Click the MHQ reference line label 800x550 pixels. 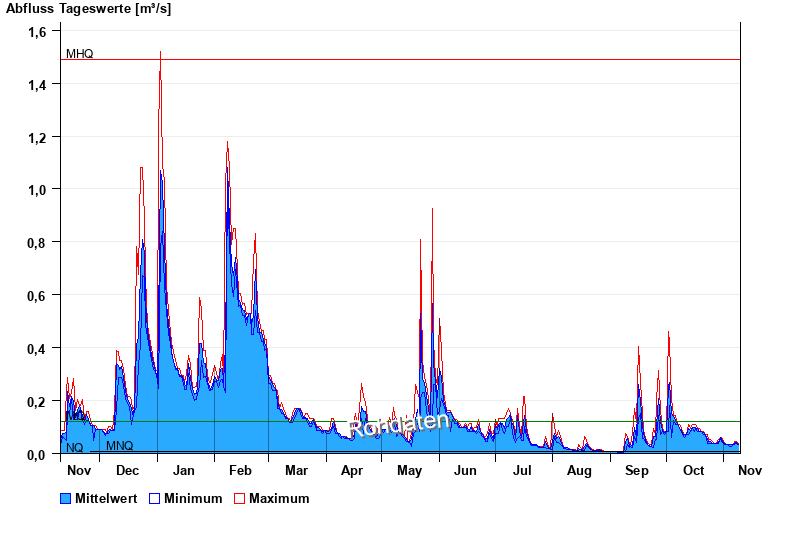79,54
